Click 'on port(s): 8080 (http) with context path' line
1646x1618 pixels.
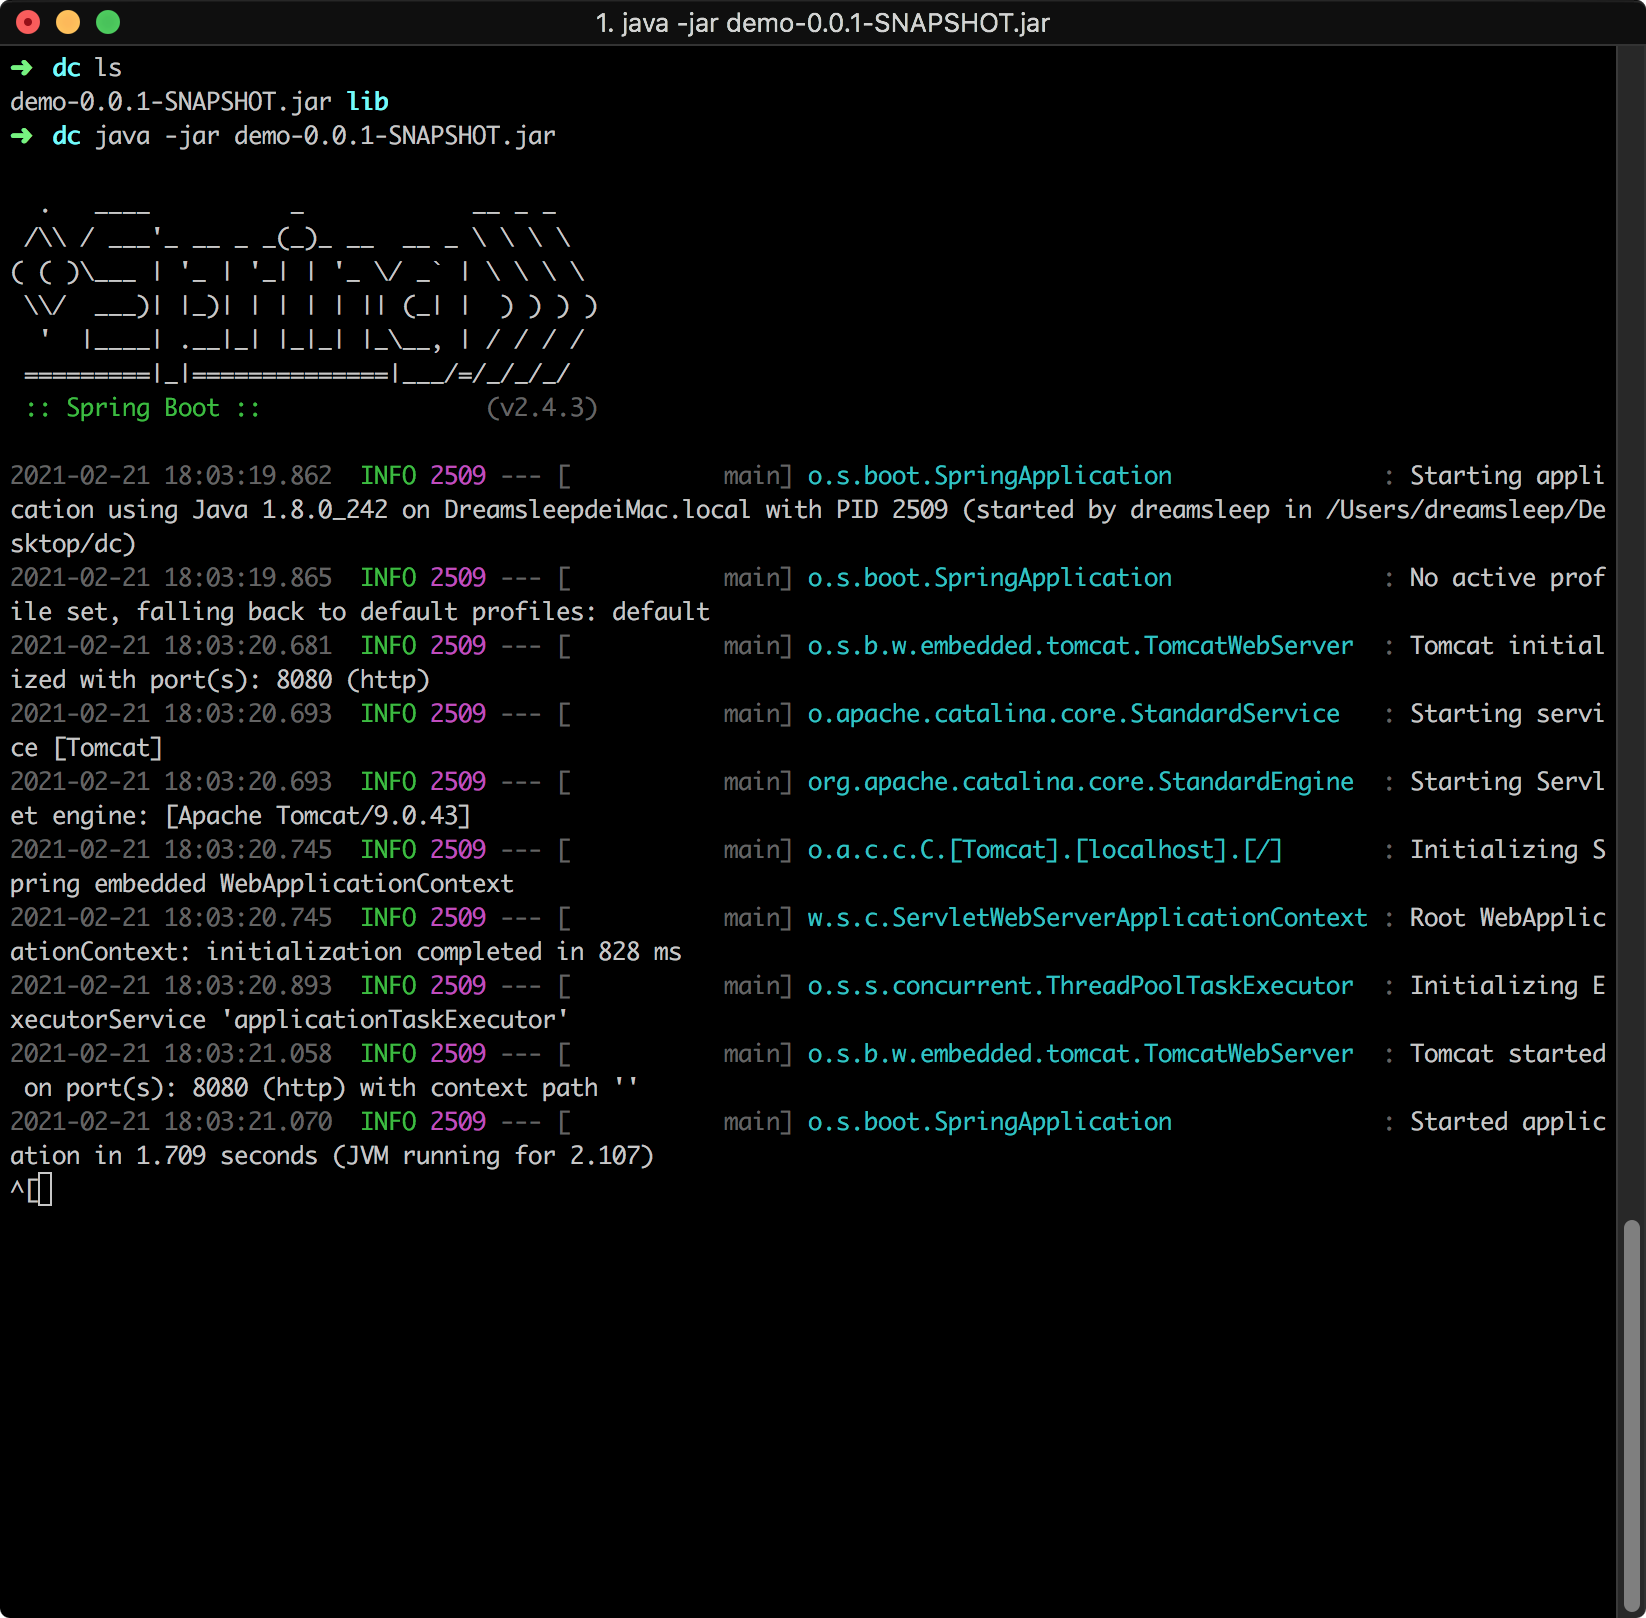[x=311, y=1088]
